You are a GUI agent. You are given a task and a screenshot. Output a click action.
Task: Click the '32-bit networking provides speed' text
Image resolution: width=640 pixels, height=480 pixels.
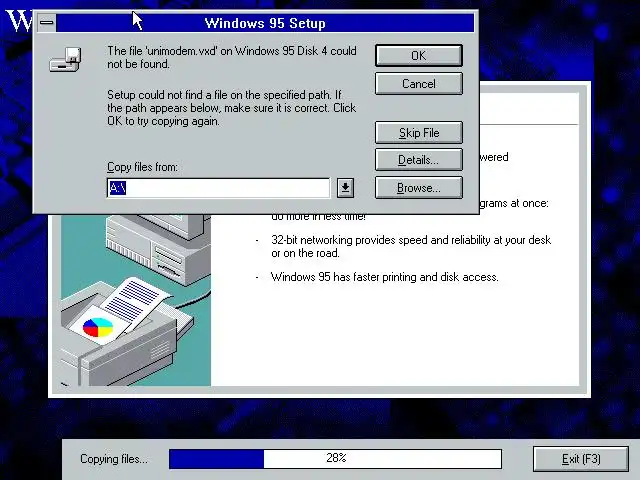point(411,246)
